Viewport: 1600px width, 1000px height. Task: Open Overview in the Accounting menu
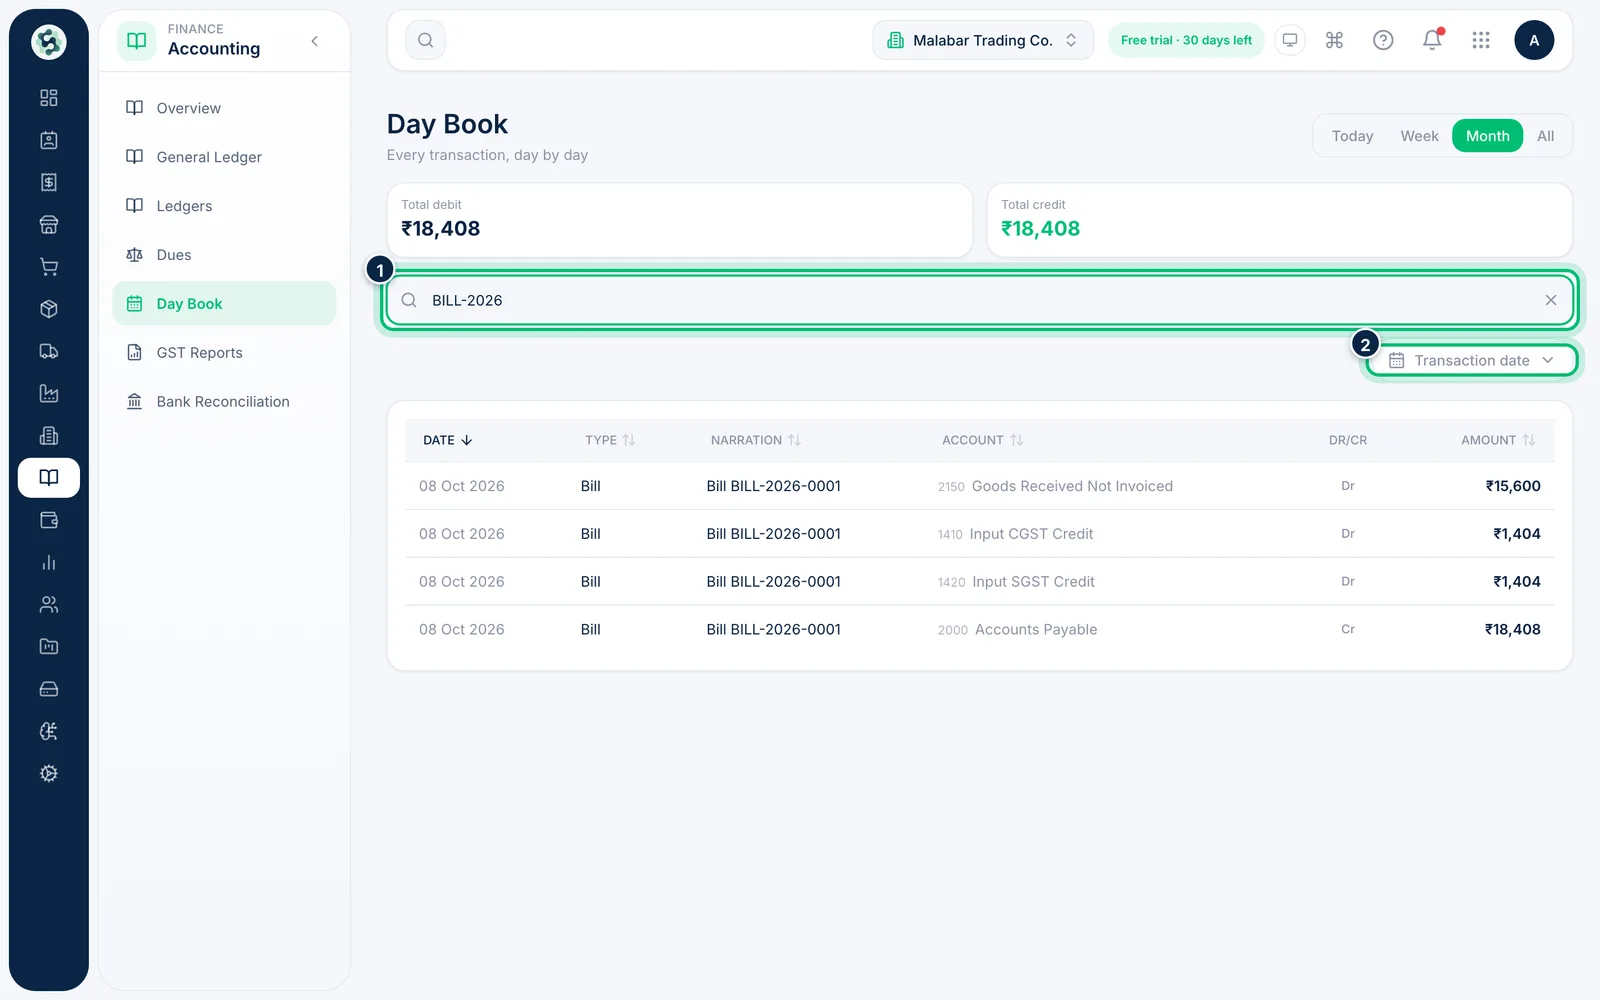(x=224, y=108)
